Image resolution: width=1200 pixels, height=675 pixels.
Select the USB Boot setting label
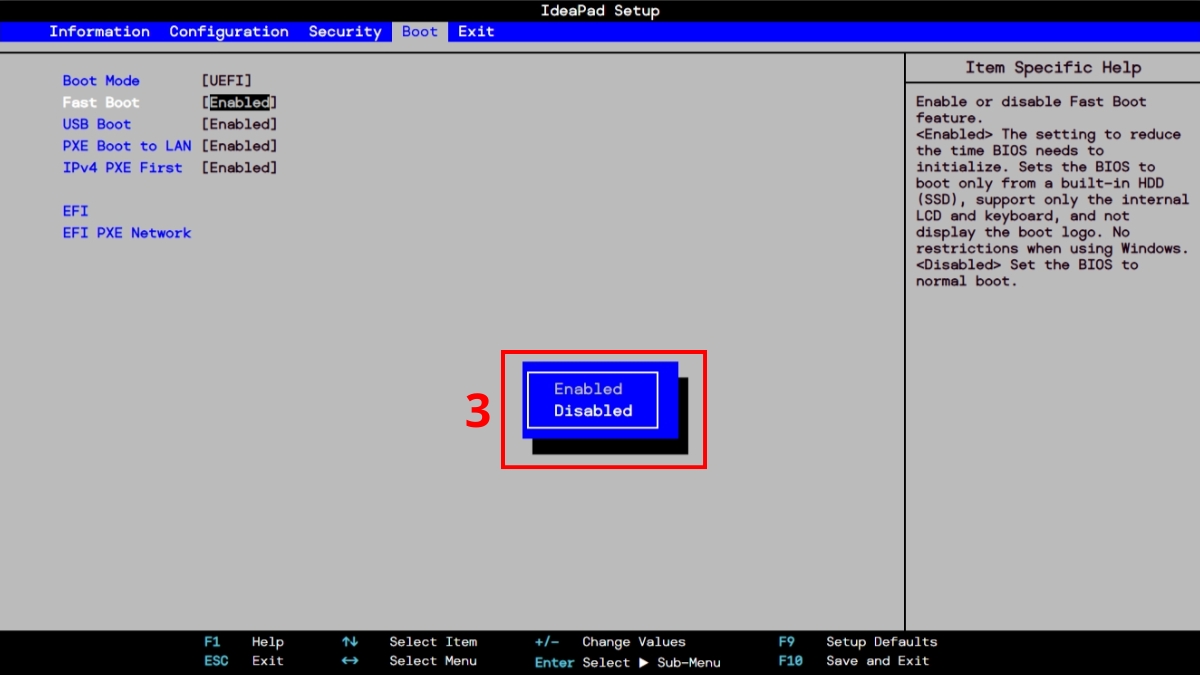click(x=97, y=125)
